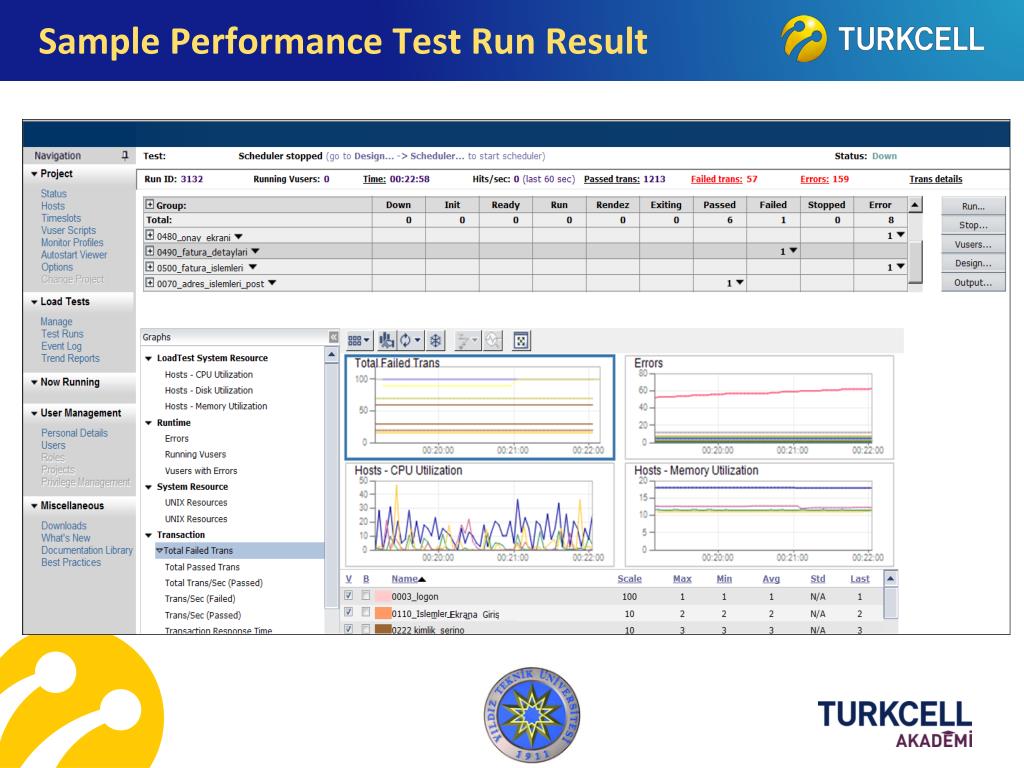Screen dimensions: 1024x768
Task: Expand the 0480_onay_ekrani group row
Action: [x=150, y=236]
